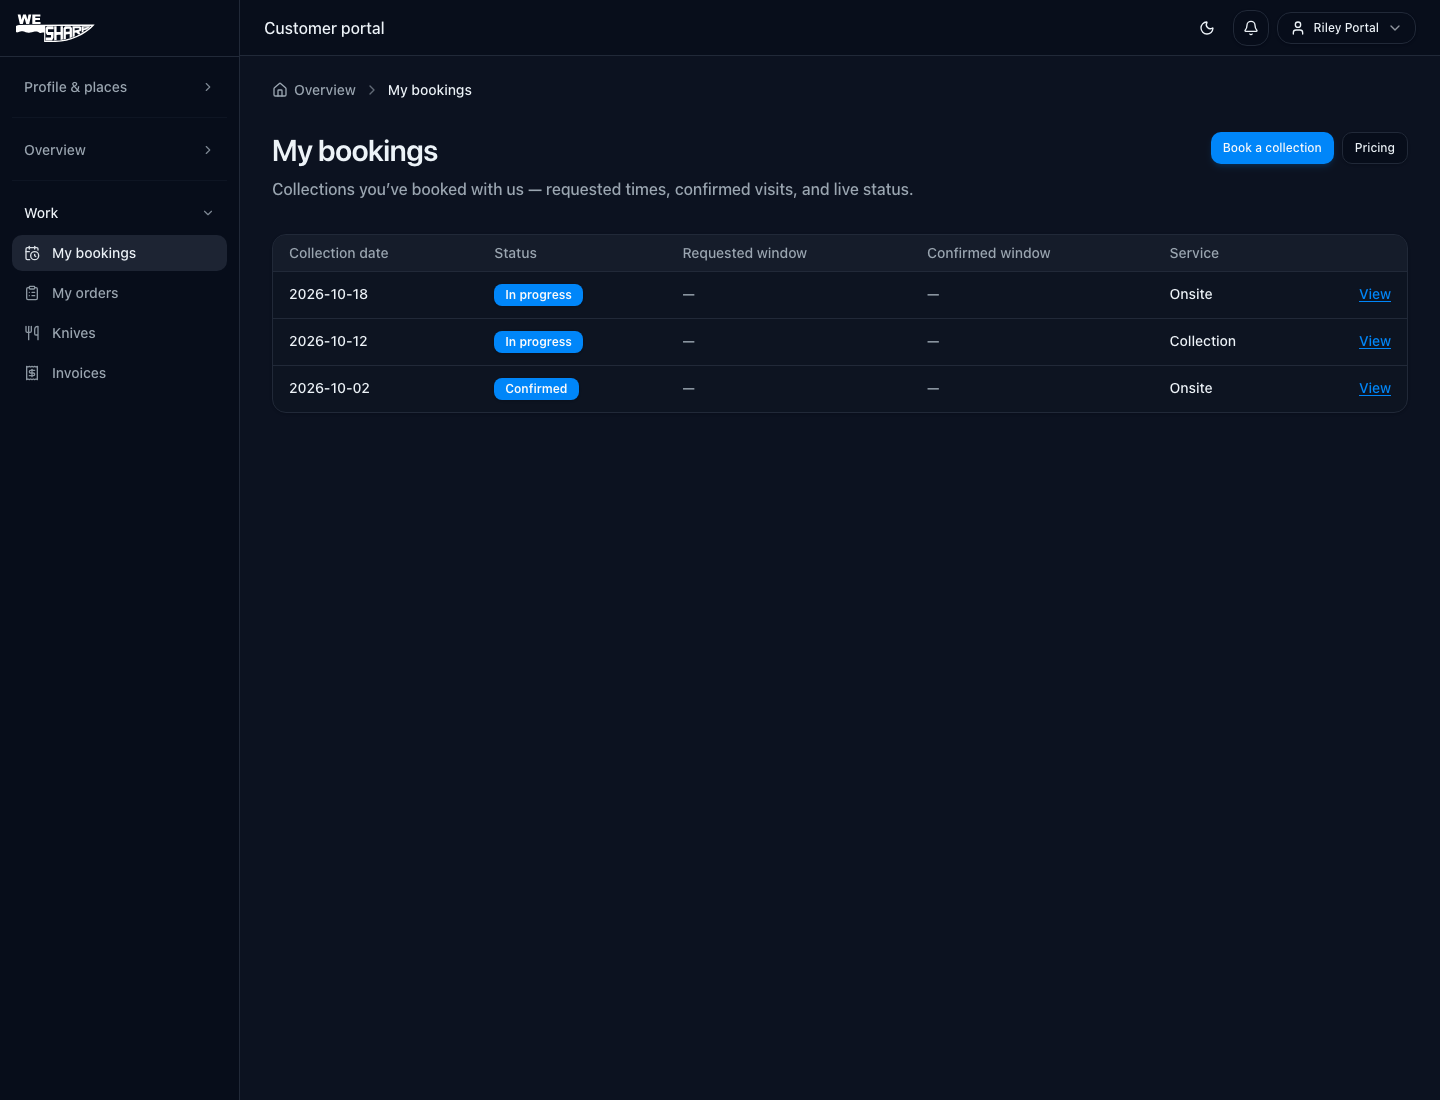Click Knives utensils icon
The width and height of the screenshot is (1440, 1100).
pos(32,333)
